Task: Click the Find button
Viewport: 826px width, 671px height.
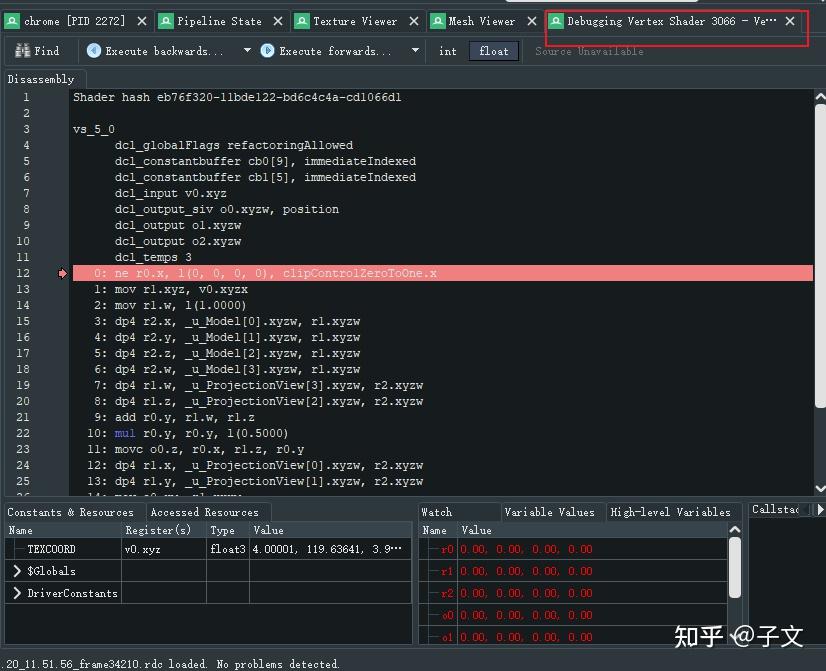Action: pyautogui.click(x=37, y=50)
